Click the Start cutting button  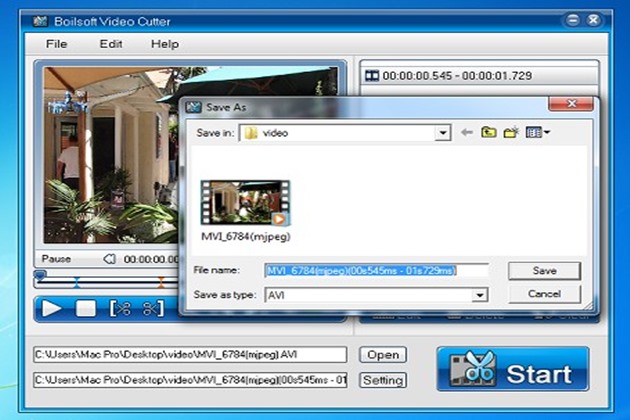(513, 369)
